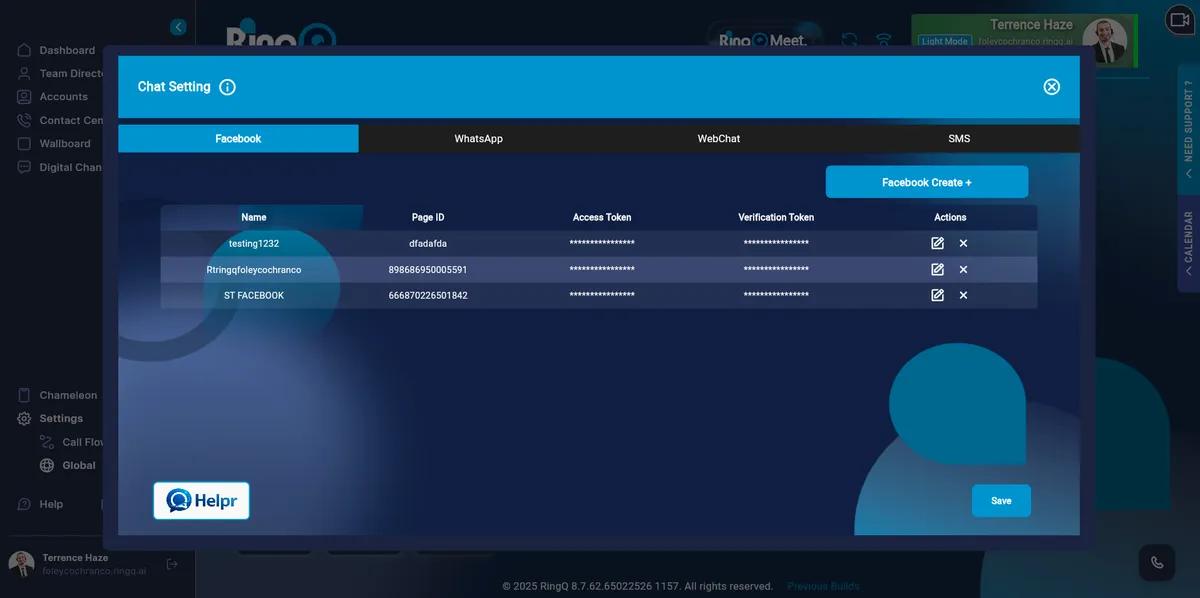
Task: Click the Access Token column header
Action: (x=602, y=217)
